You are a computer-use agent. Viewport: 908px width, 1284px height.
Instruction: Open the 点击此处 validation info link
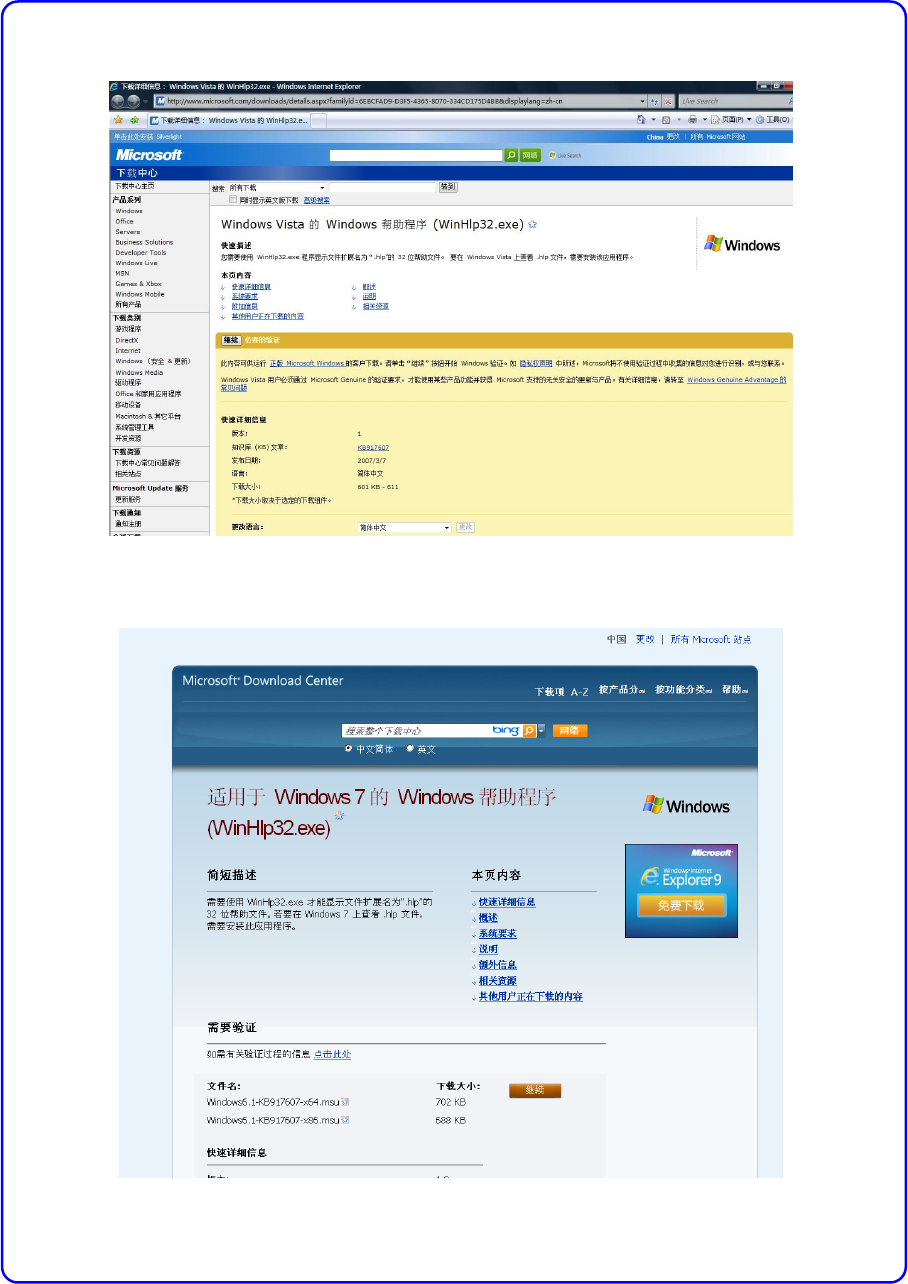click(x=333, y=1054)
